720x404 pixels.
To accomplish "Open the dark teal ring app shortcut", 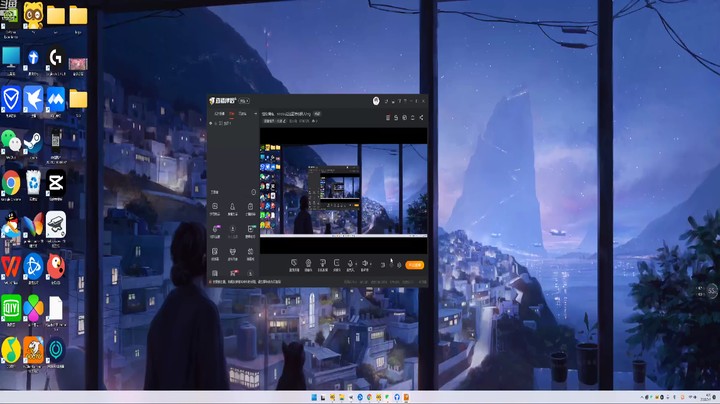I will [56, 349].
